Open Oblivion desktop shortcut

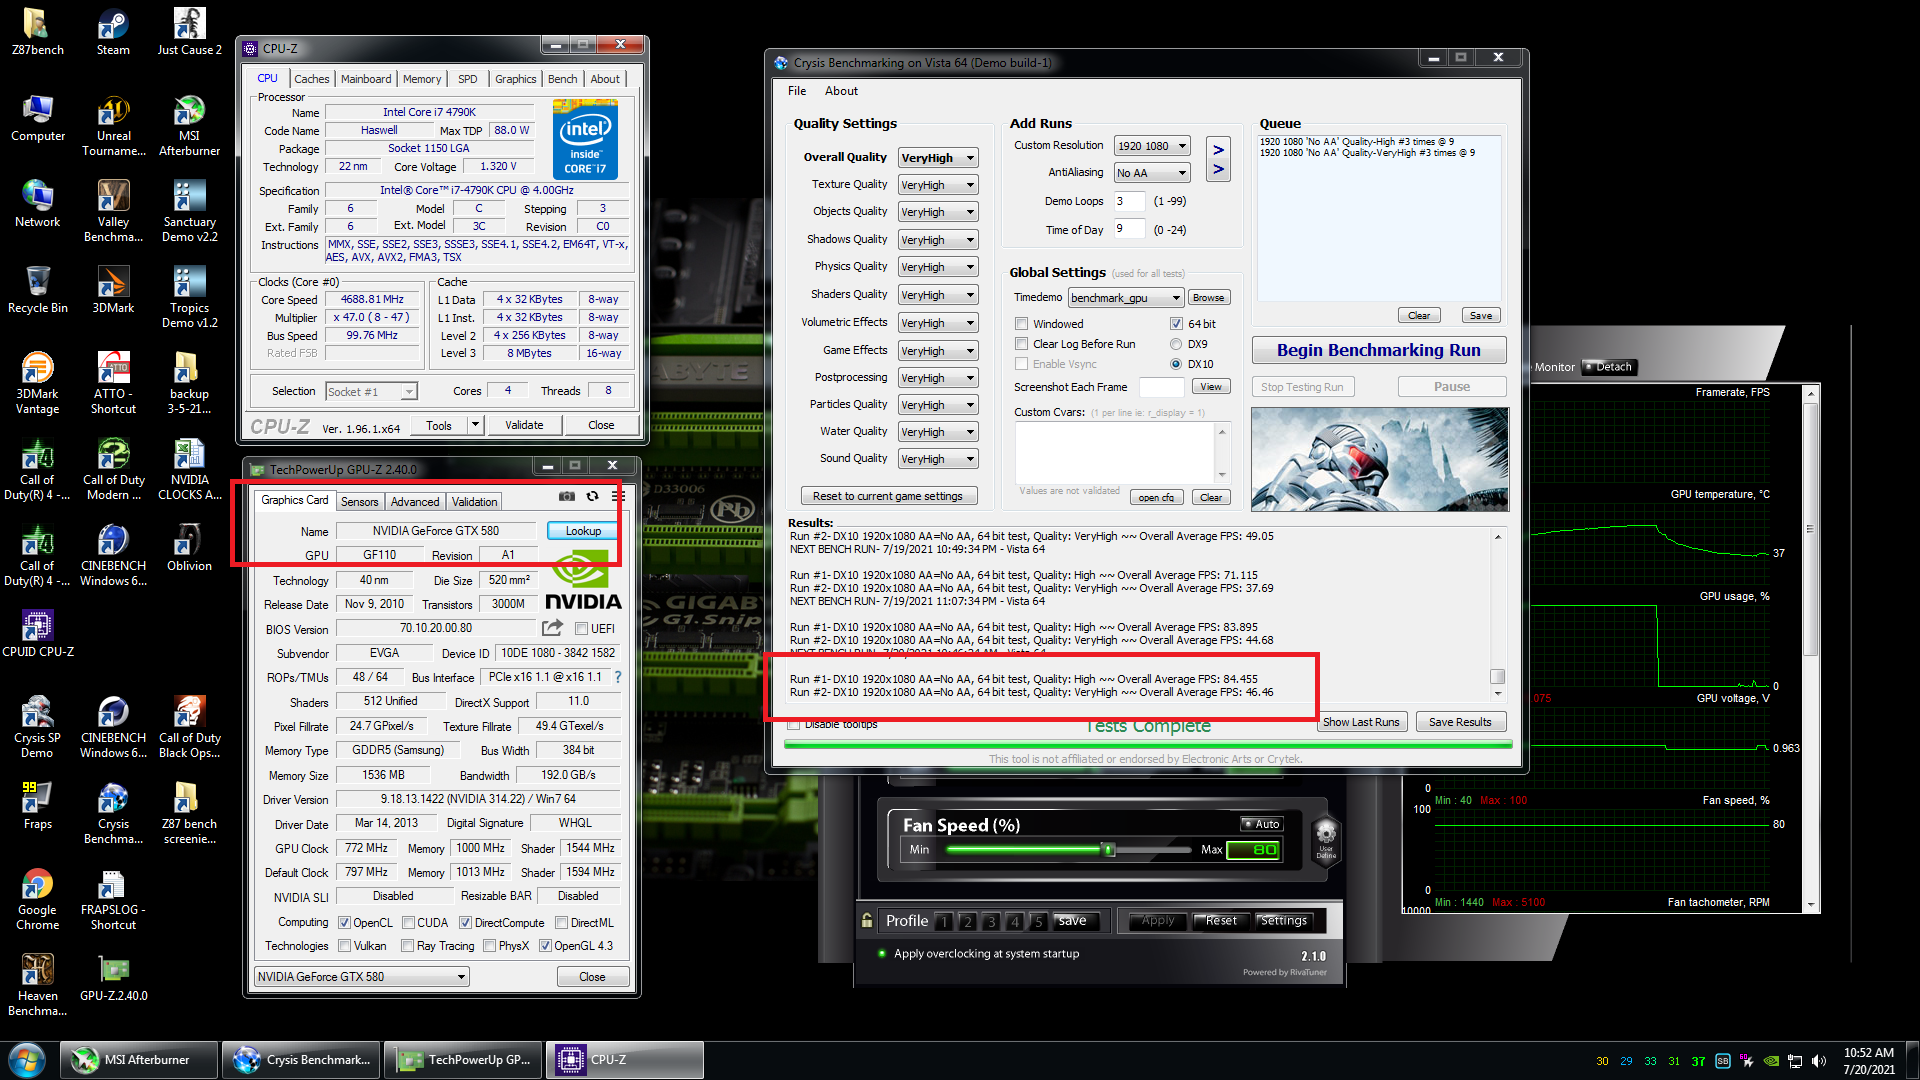point(189,549)
